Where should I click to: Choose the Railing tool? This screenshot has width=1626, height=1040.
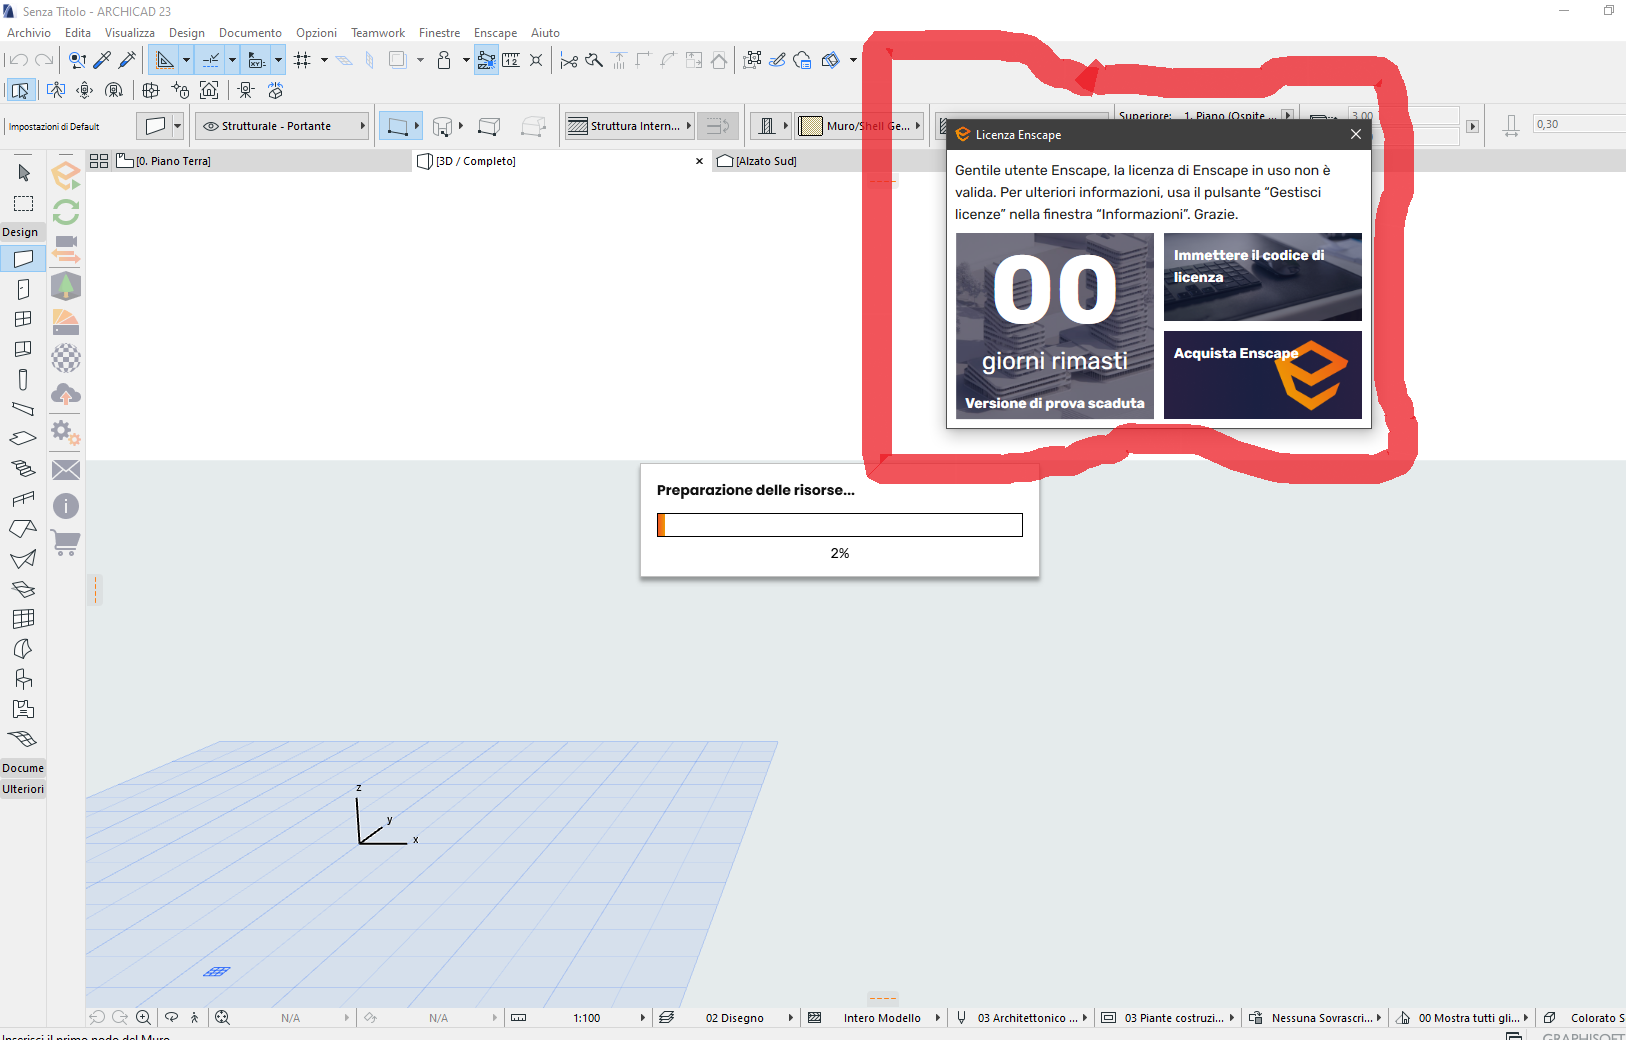point(23,498)
